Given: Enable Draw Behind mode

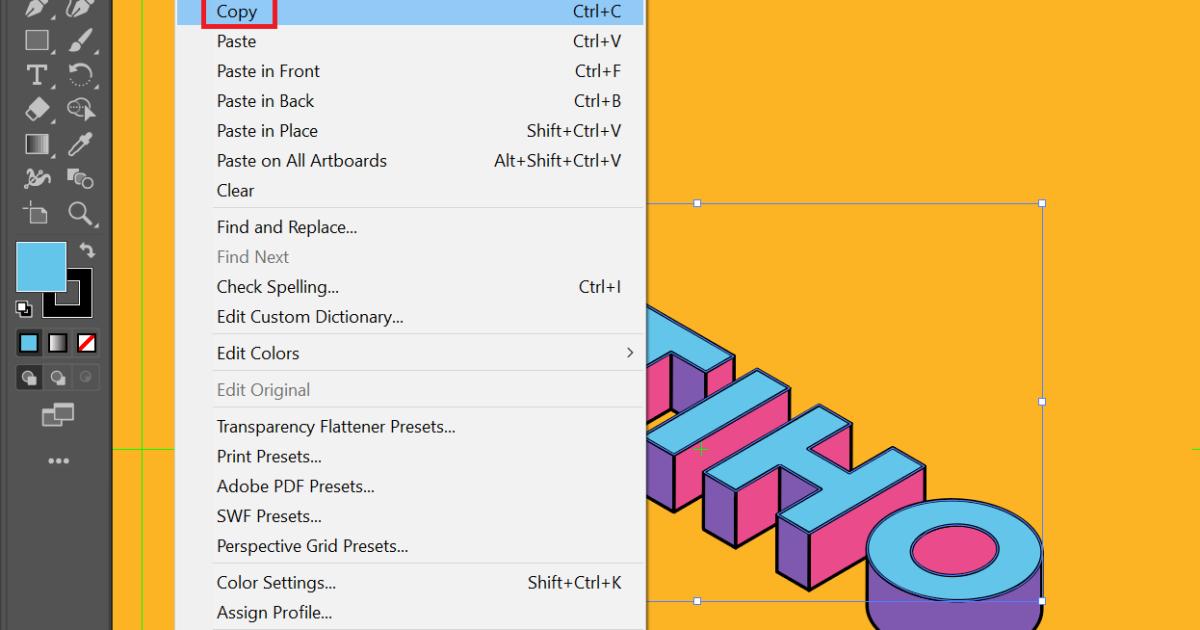Looking at the screenshot, I should [x=58, y=378].
